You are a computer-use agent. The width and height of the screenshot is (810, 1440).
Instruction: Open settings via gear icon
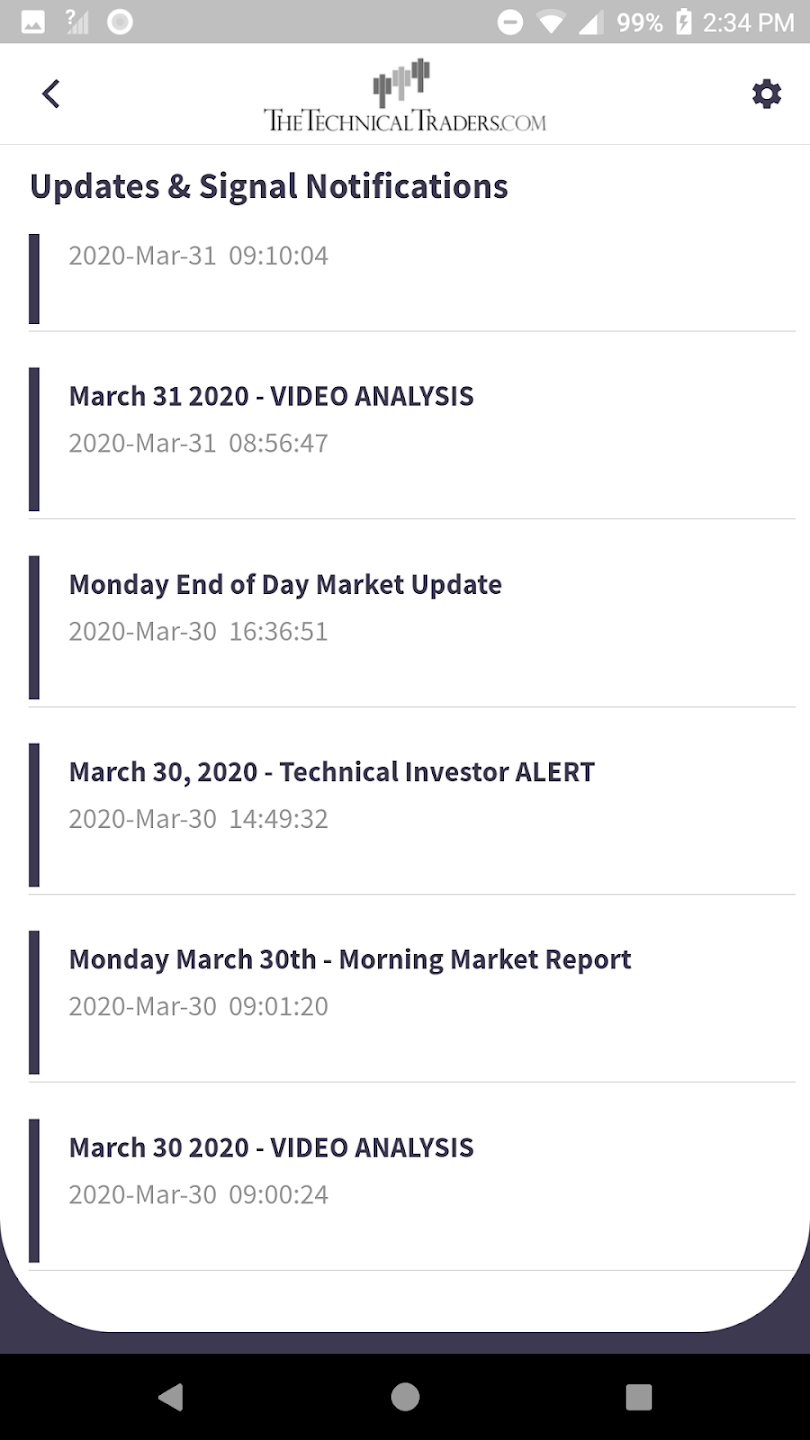point(766,94)
